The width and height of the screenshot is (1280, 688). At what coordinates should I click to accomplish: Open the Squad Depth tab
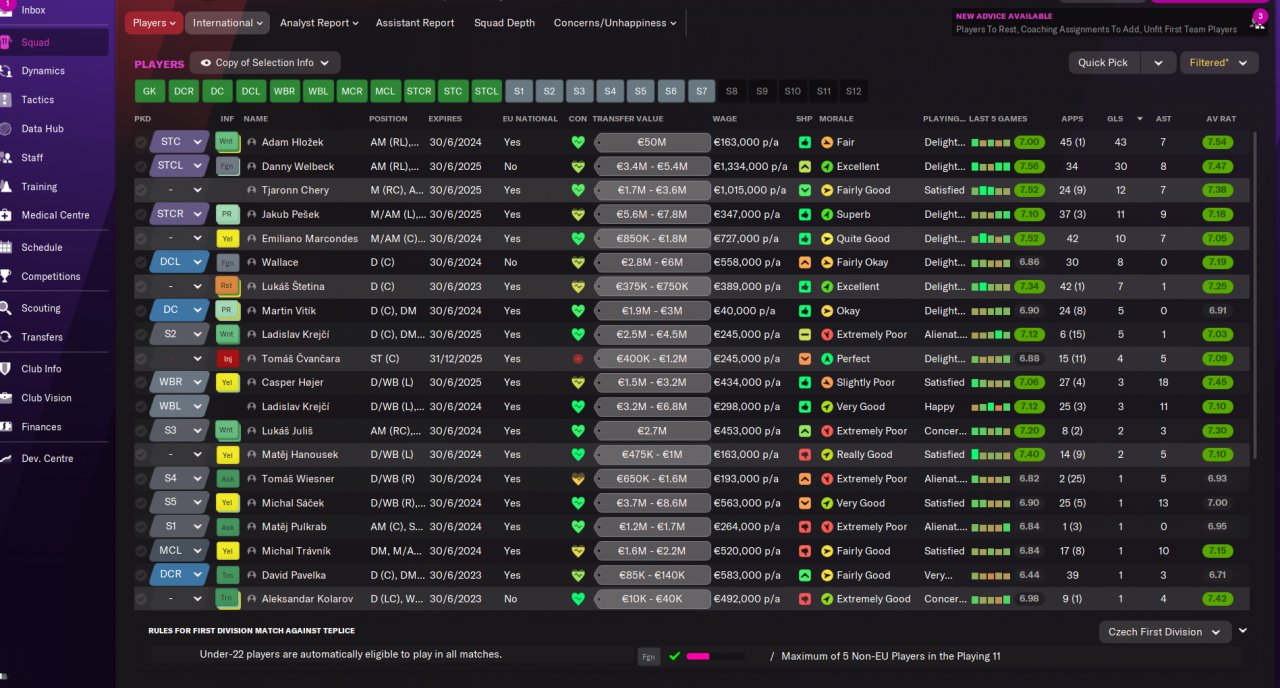(504, 23)
